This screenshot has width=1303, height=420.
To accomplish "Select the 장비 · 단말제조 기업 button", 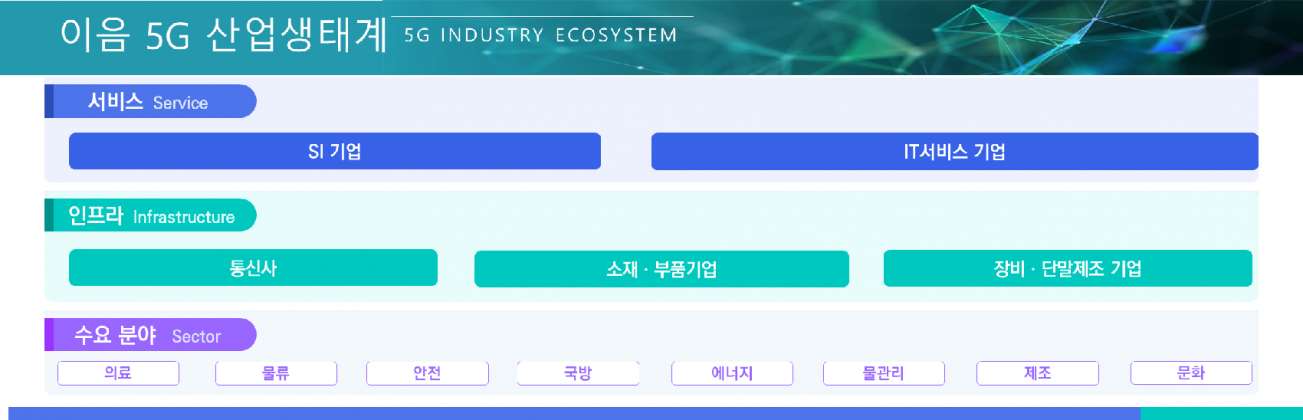I will [1067, 268].
